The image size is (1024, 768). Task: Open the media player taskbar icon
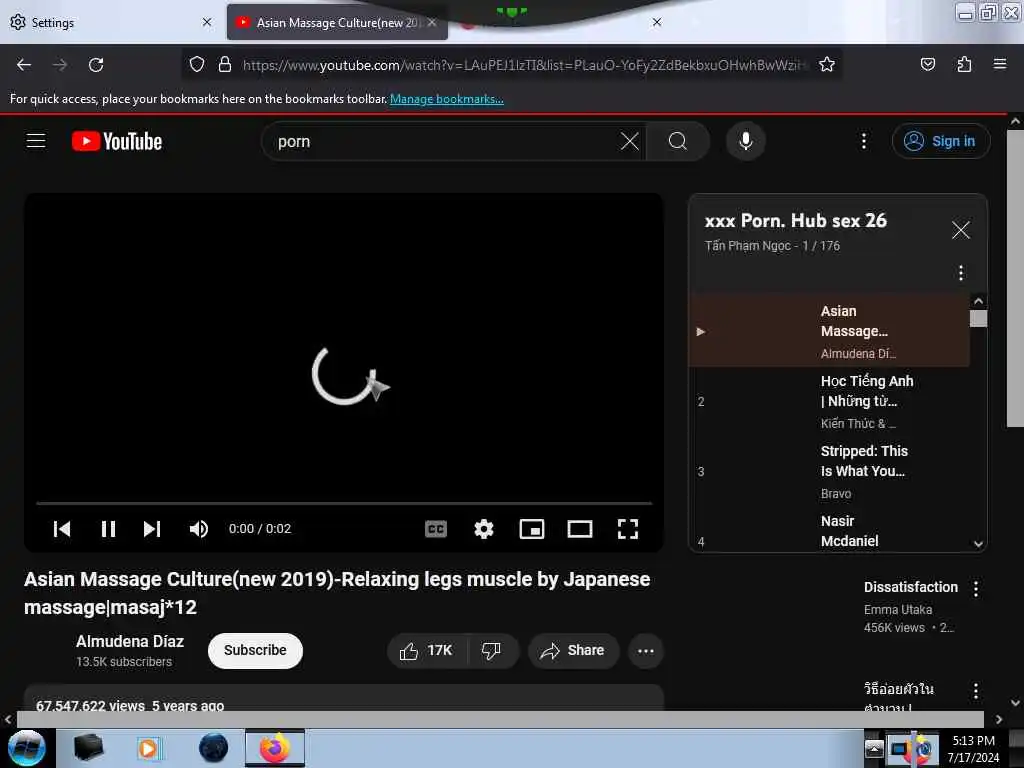(148, 748)
